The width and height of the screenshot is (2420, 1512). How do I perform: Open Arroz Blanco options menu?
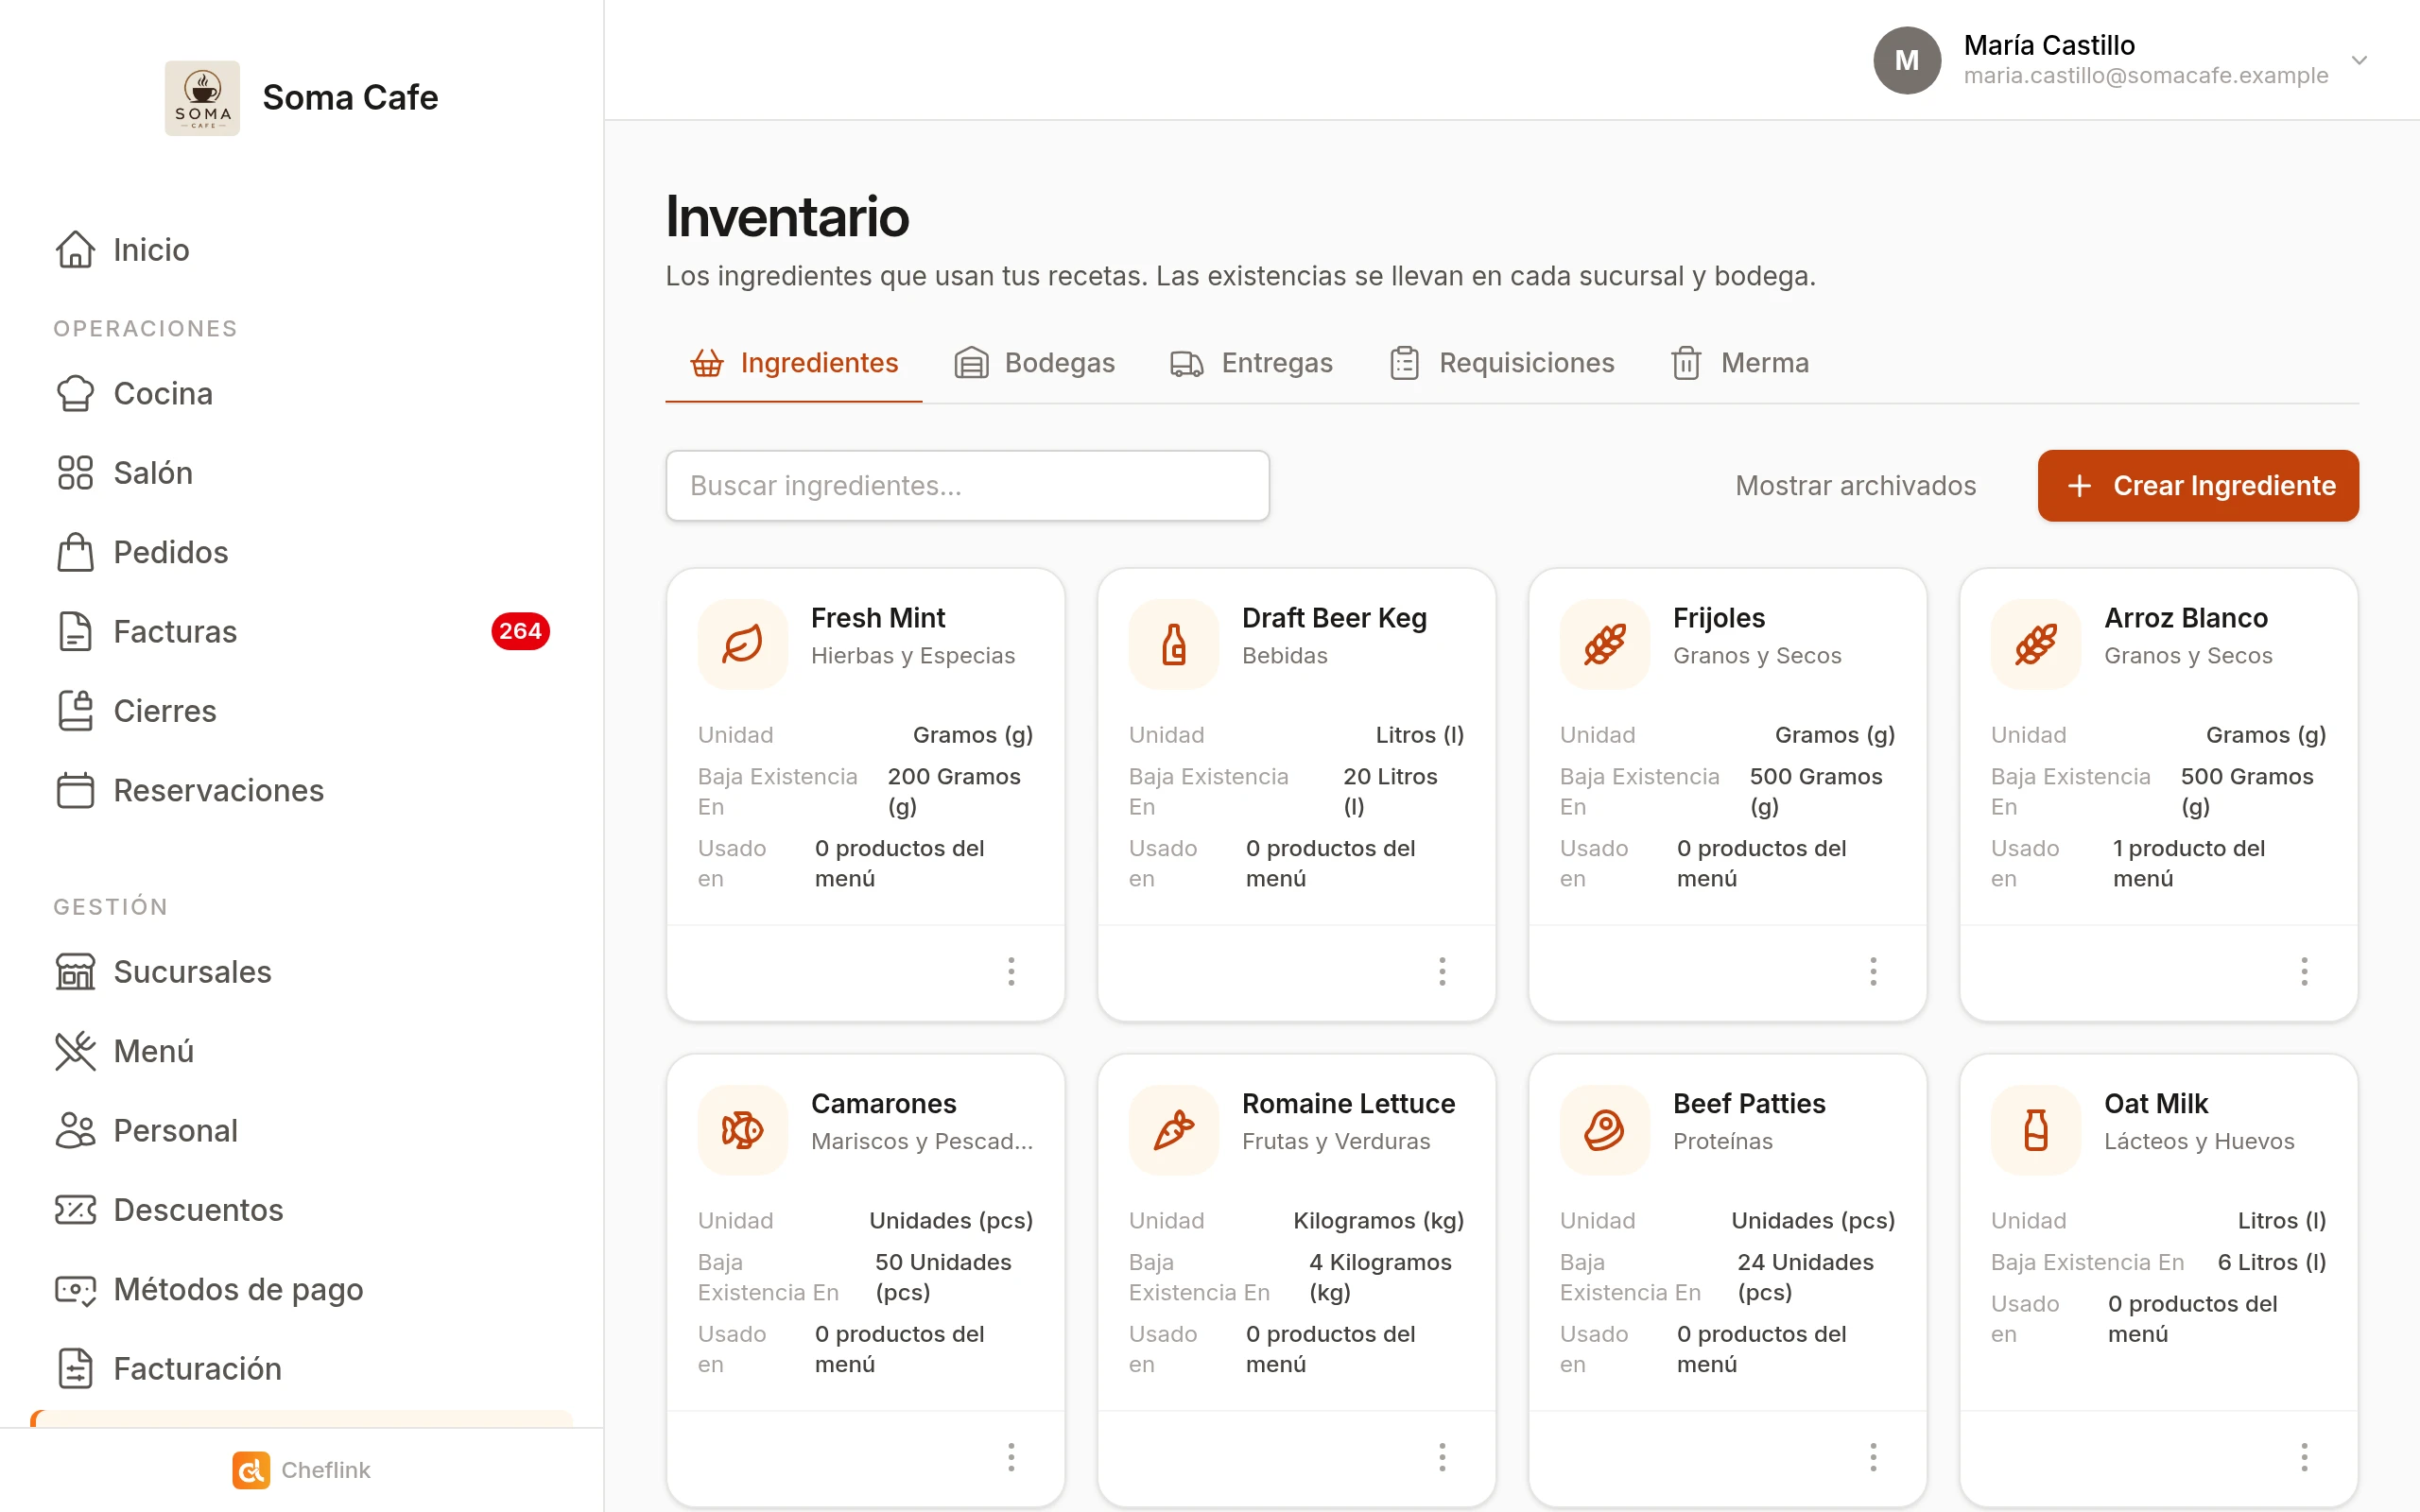[2304, 971]
